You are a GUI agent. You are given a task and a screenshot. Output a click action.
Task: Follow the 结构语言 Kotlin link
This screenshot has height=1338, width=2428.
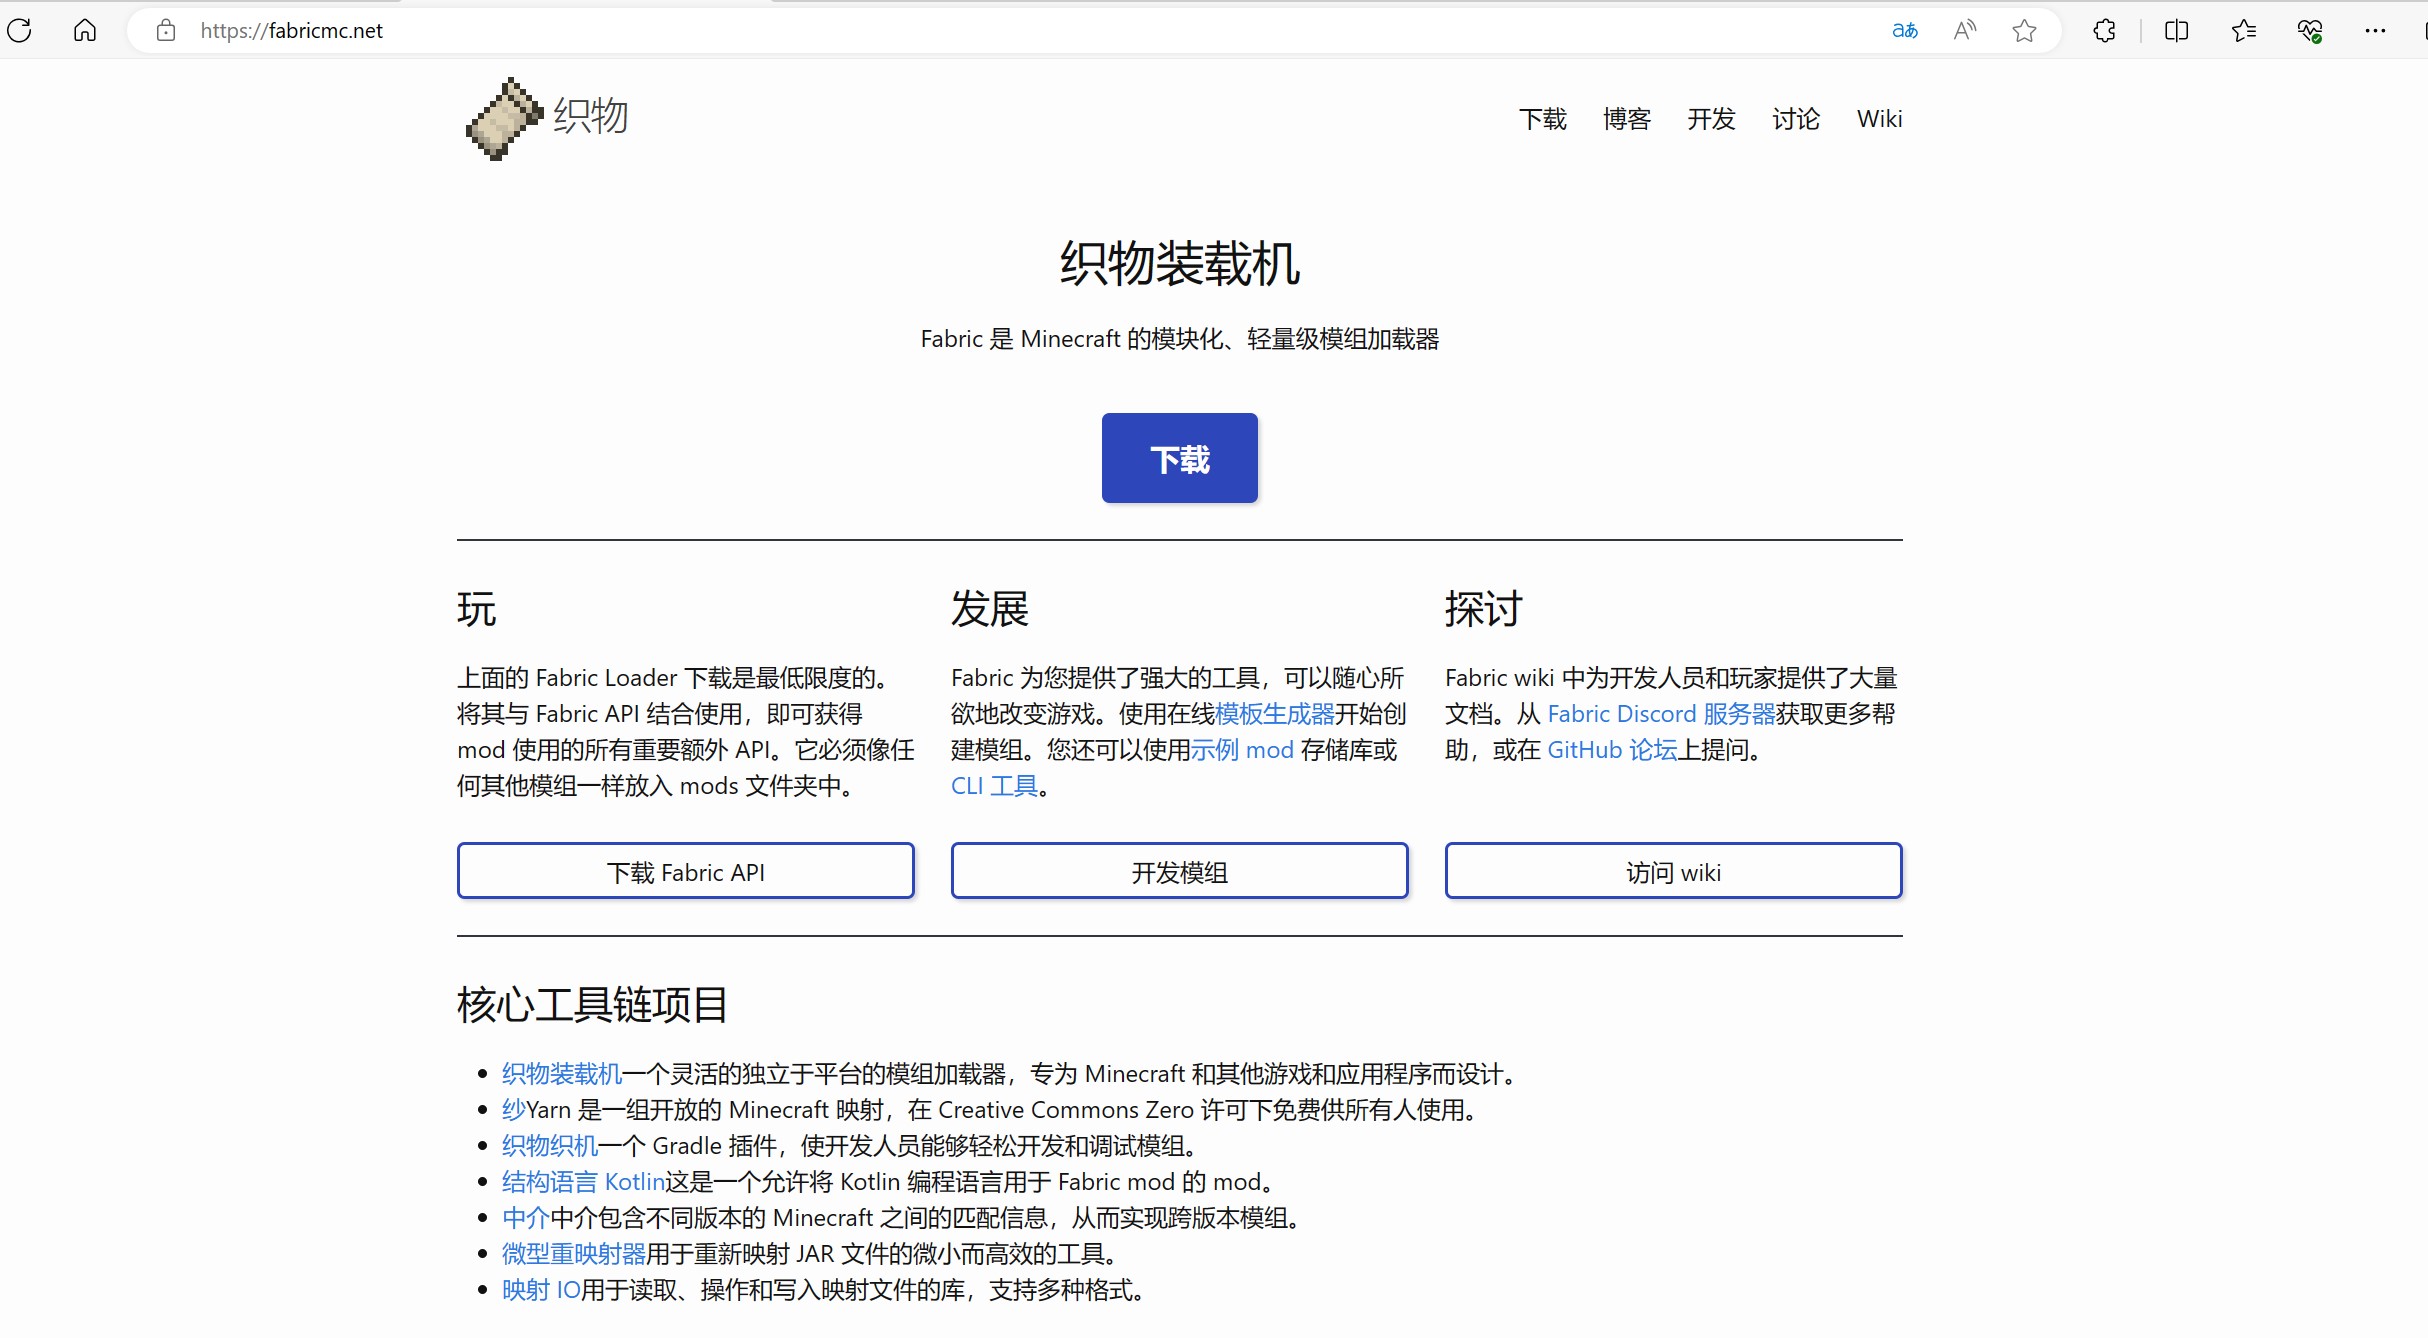point(583,1182)
